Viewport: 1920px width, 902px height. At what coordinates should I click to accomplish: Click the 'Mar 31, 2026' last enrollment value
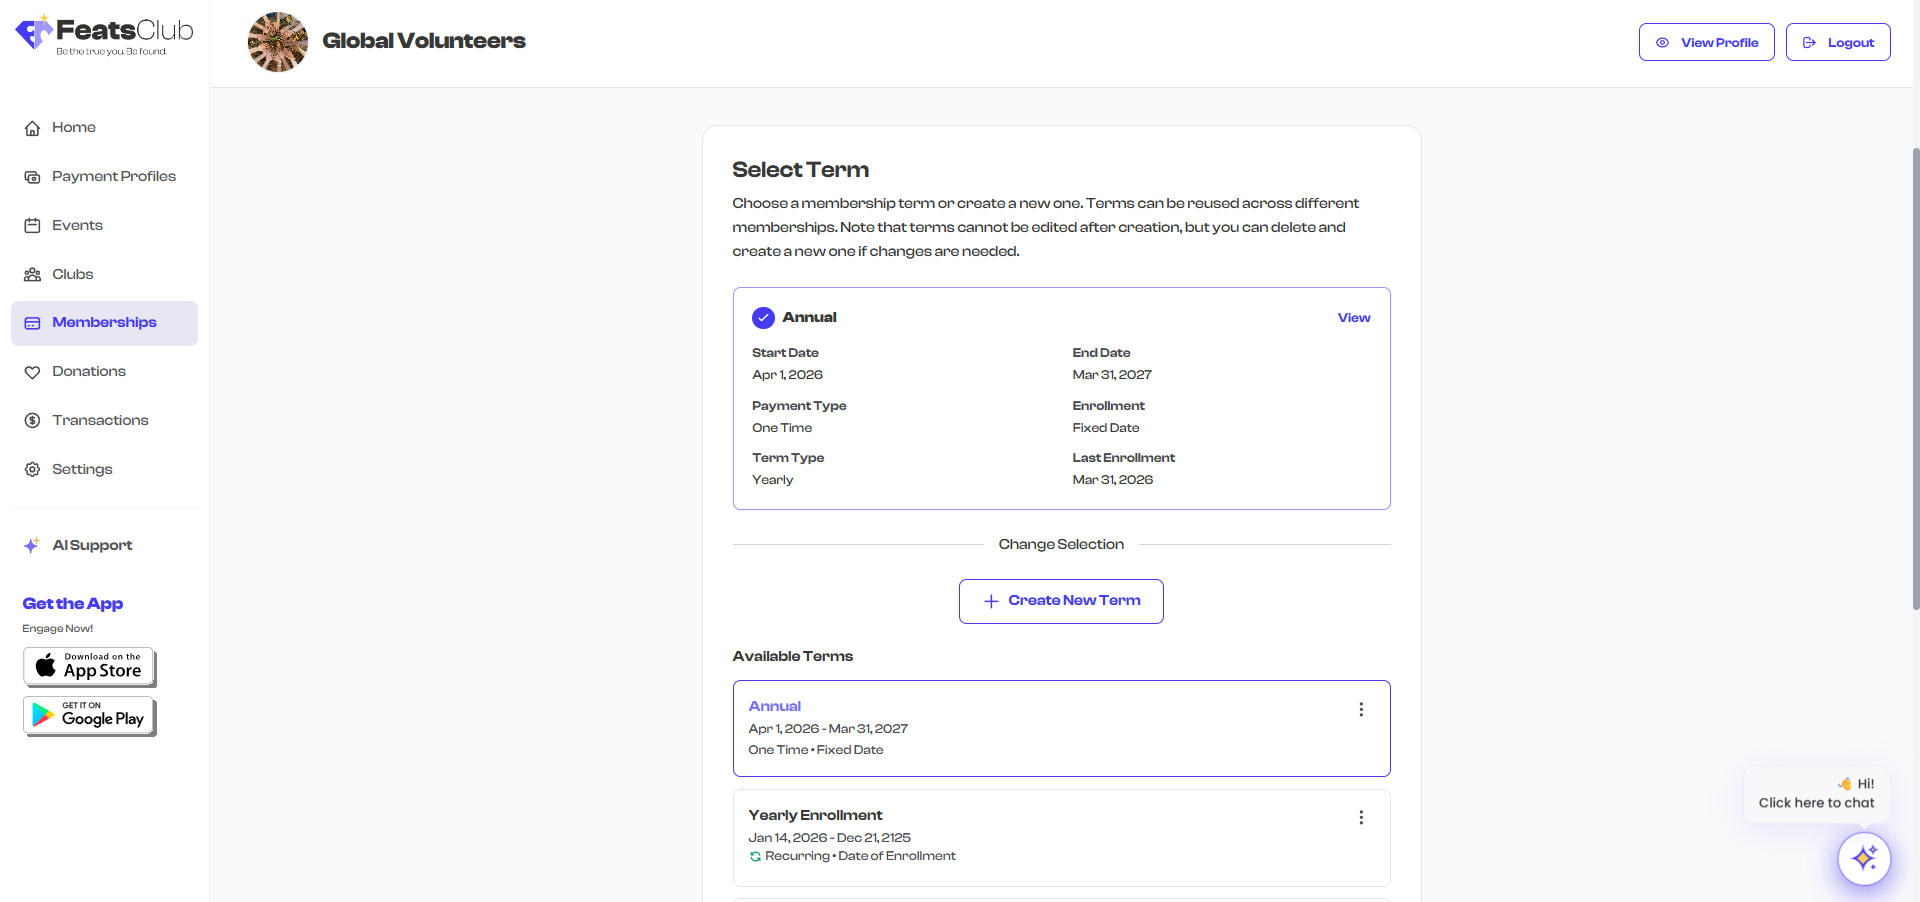tap(1113, 480)
